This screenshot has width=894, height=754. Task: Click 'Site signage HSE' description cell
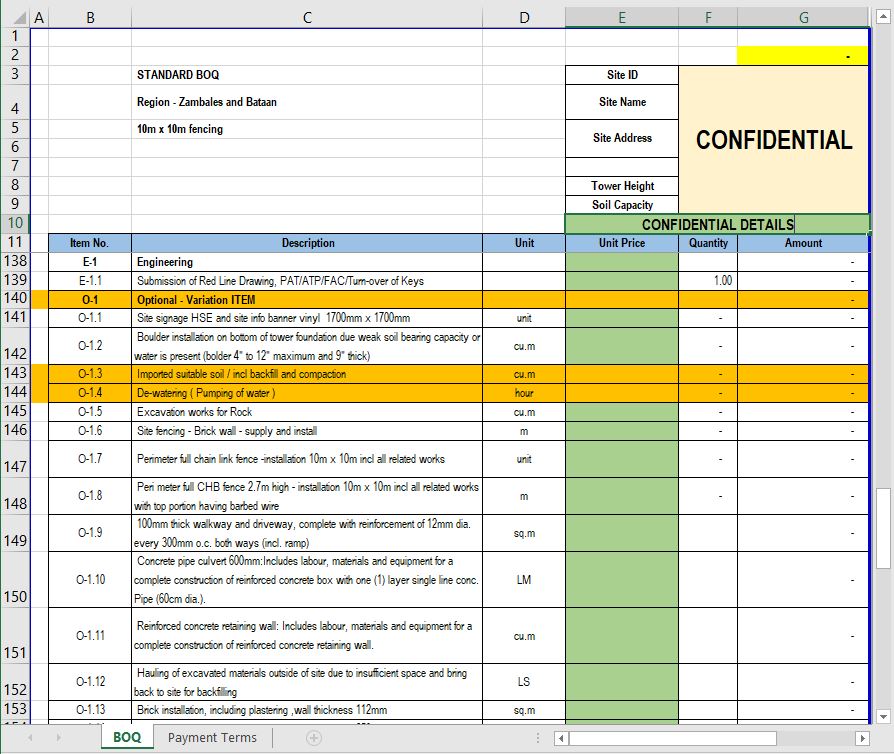pos(307,318)
